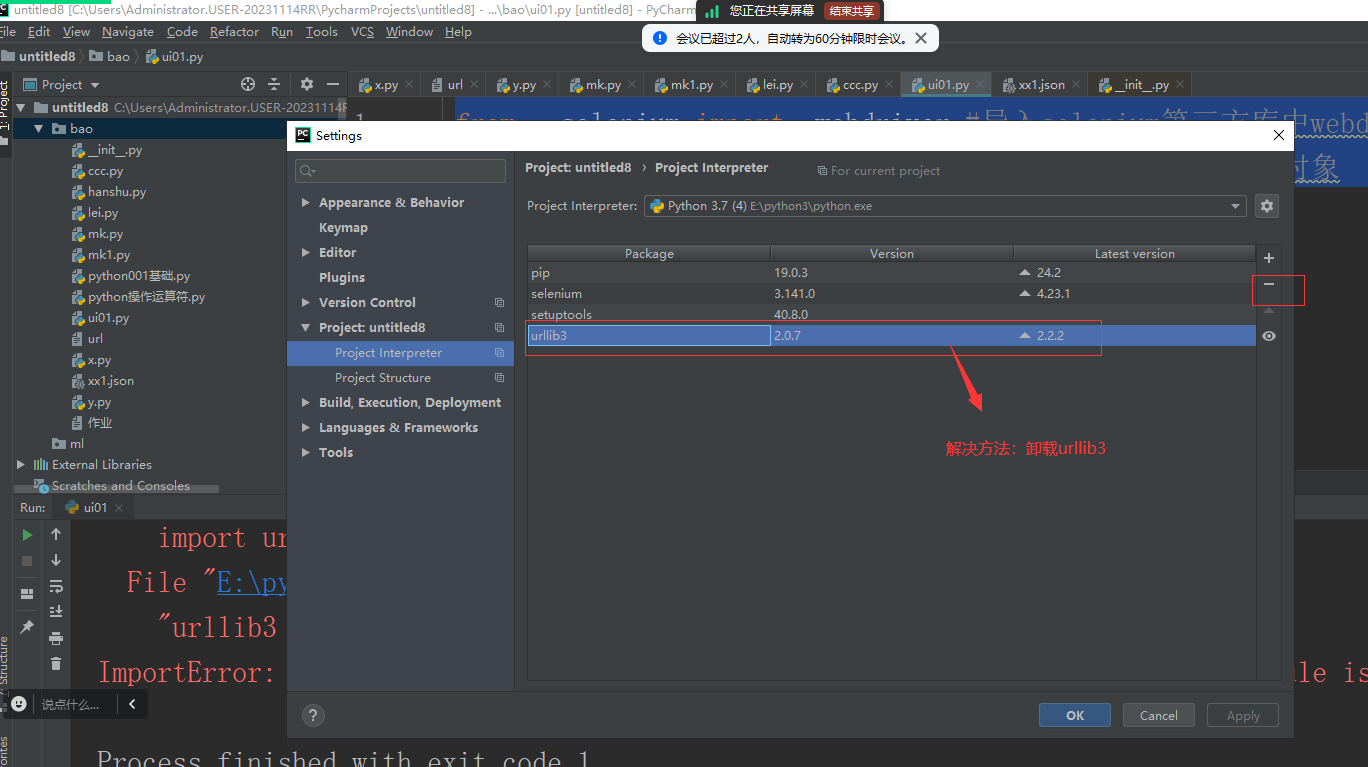Select the pip package row
1368x767 pixels.
click(x=891, y=273)
